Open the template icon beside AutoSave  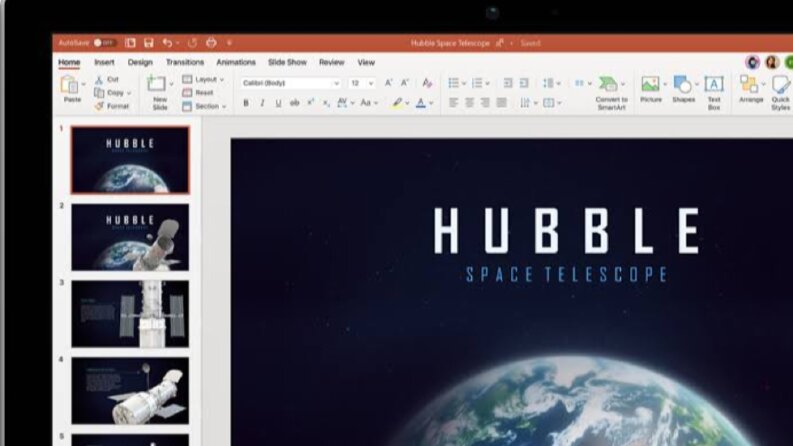point(130,43)
